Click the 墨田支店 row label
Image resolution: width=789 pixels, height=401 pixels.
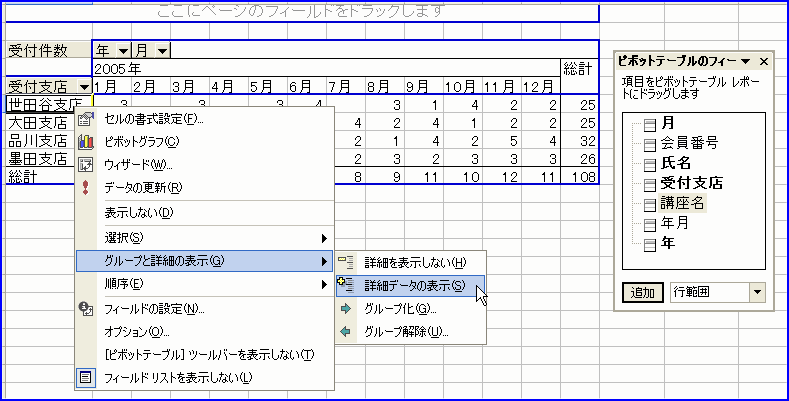[40, 158]
